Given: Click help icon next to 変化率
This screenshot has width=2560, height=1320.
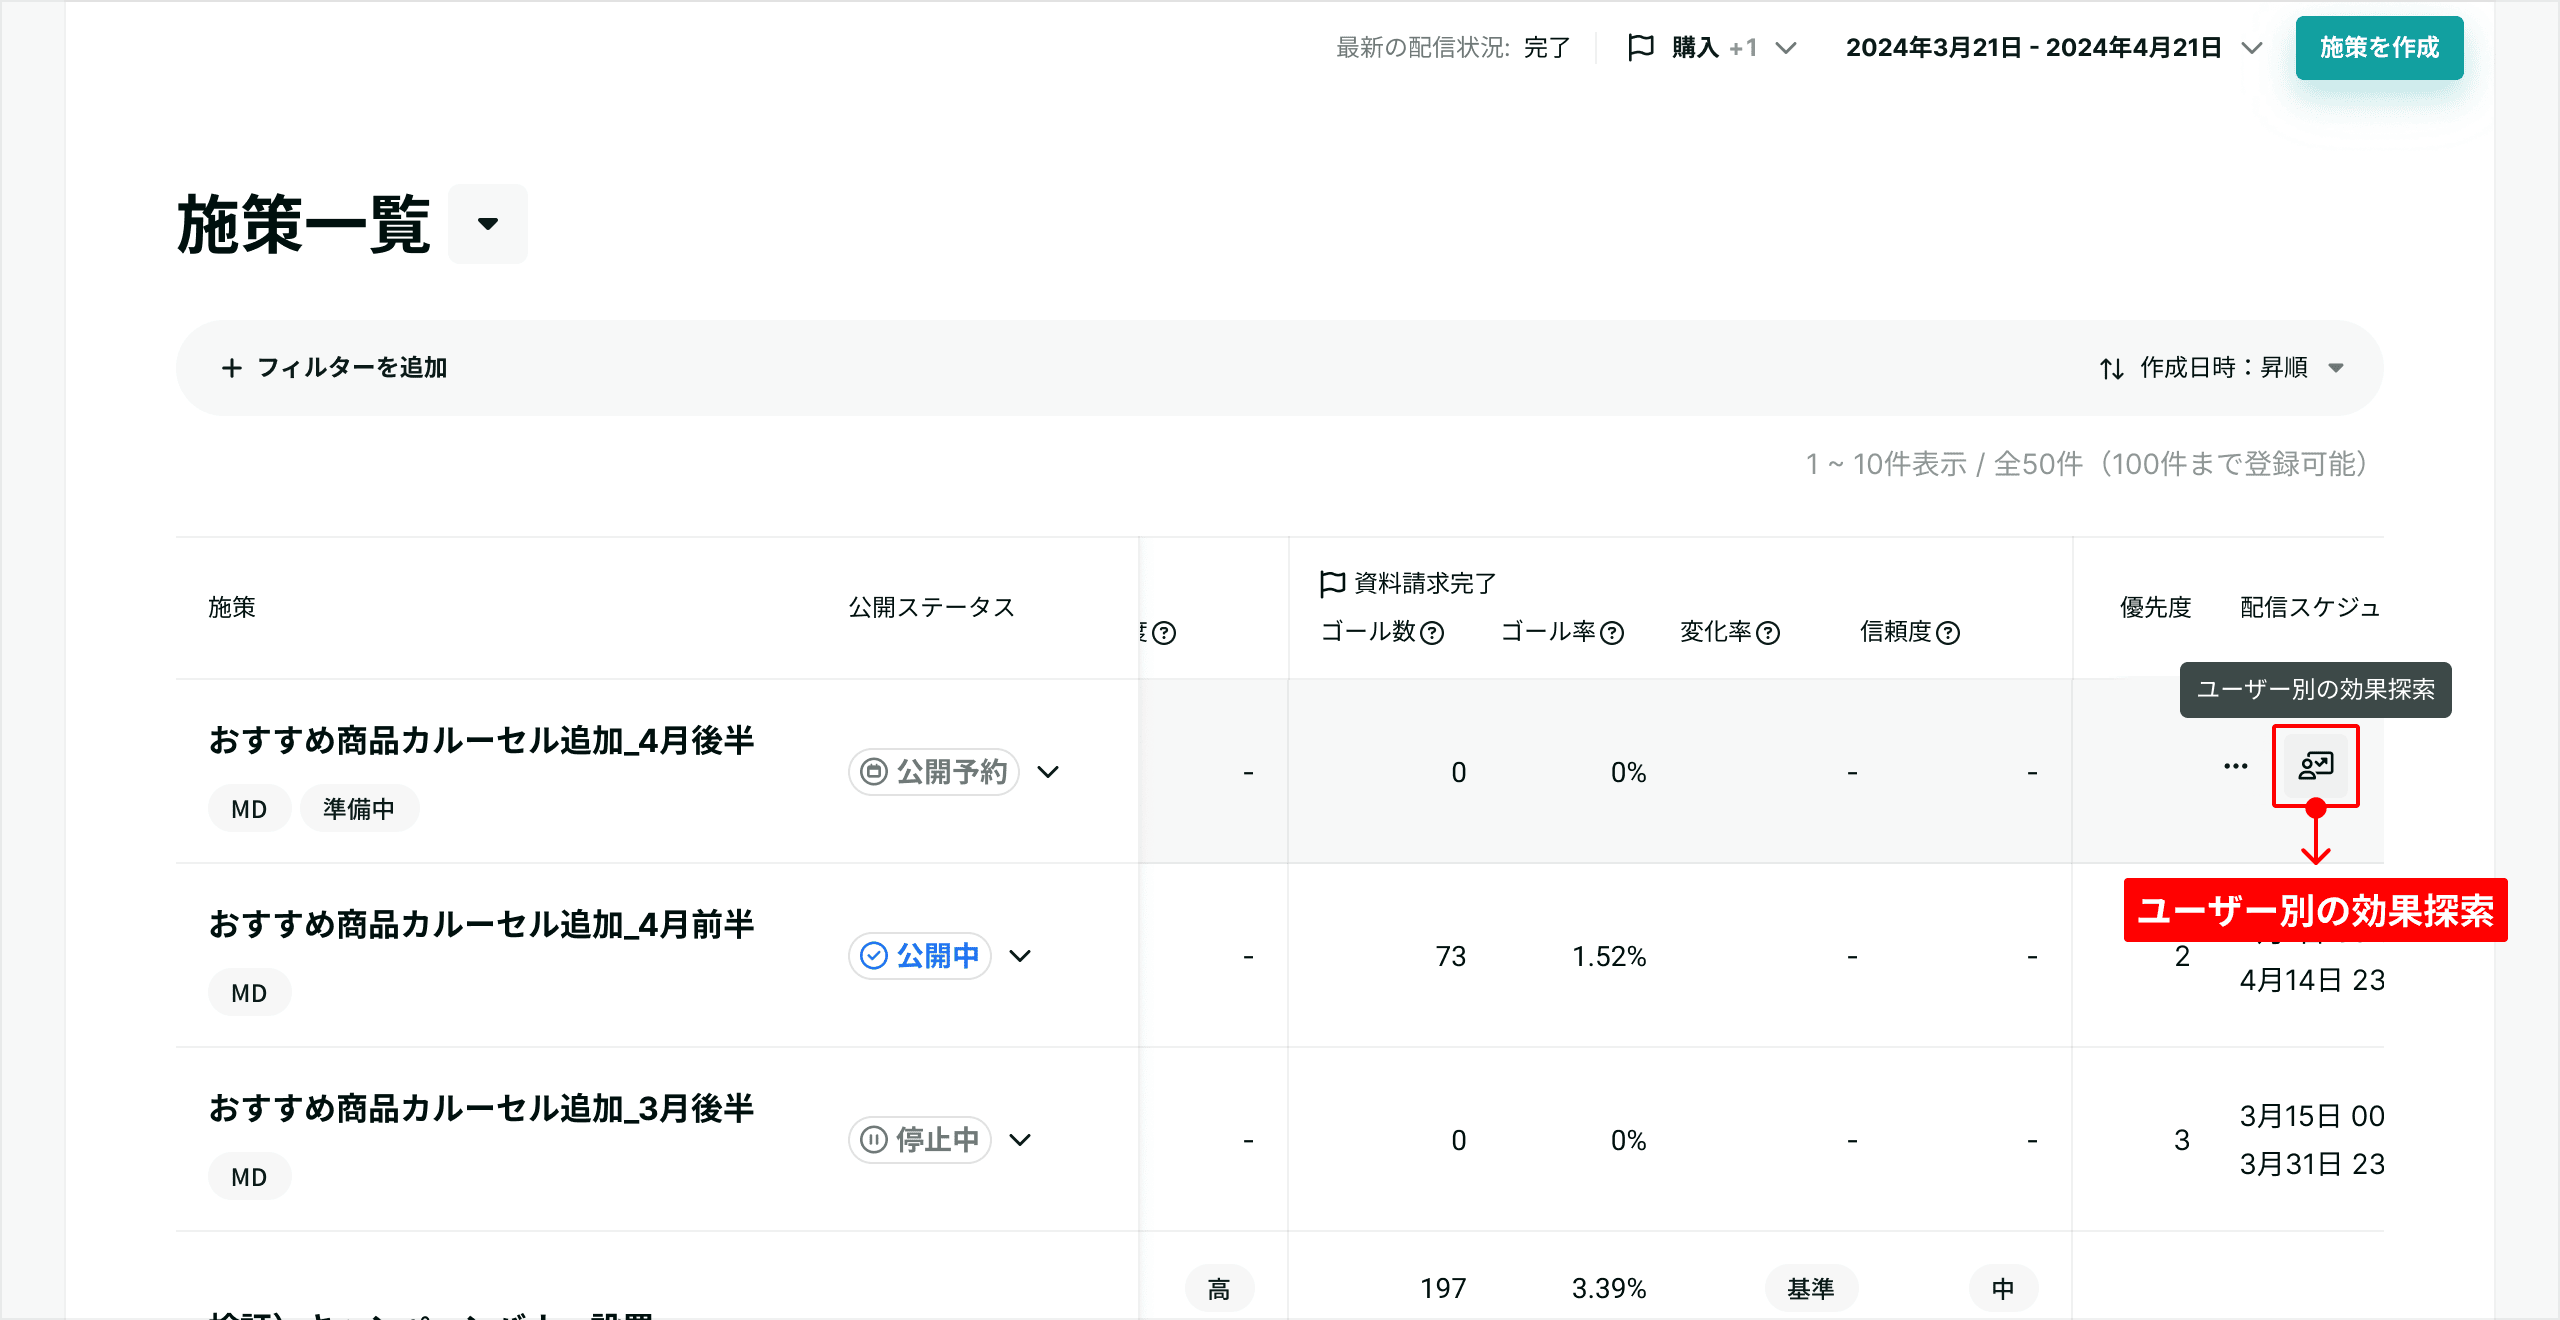Looking at the screenshot, I should point(1768,633).
